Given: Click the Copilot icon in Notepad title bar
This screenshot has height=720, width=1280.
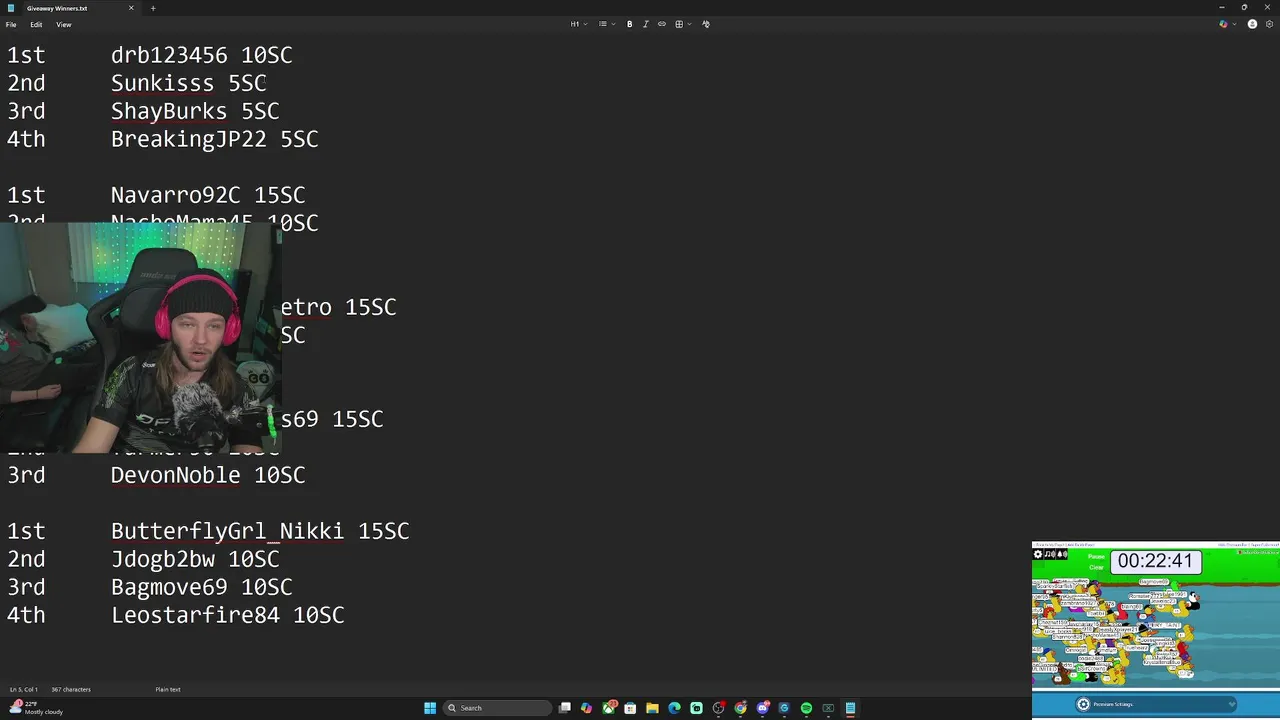Looking at the screenshot, I should click(1223, 24).
